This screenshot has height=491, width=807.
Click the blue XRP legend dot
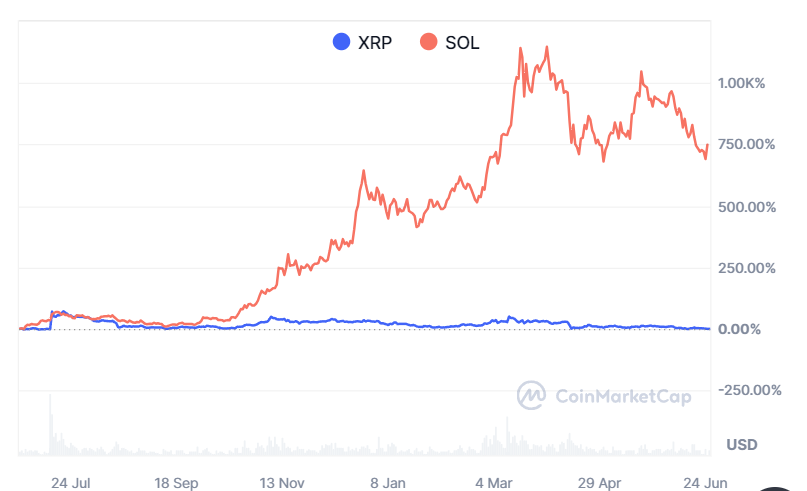click(x=341, y=42)
